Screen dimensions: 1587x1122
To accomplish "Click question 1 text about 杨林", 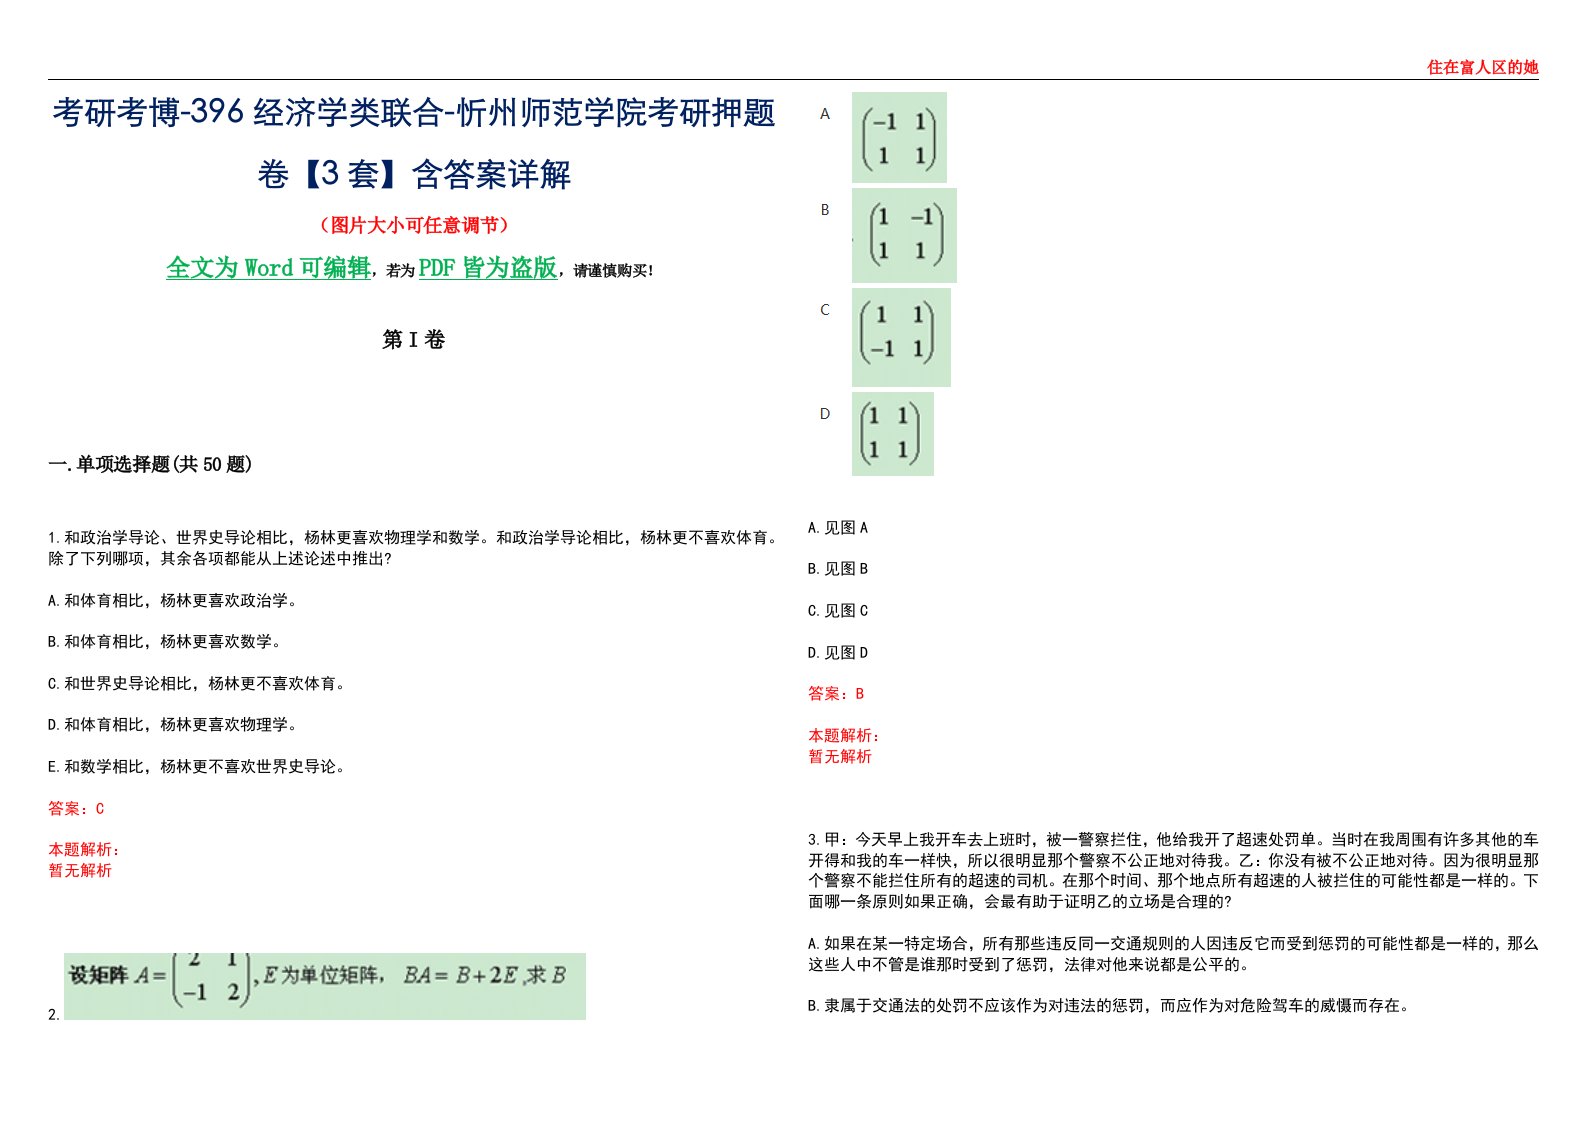I will click(x=413, y=548).
